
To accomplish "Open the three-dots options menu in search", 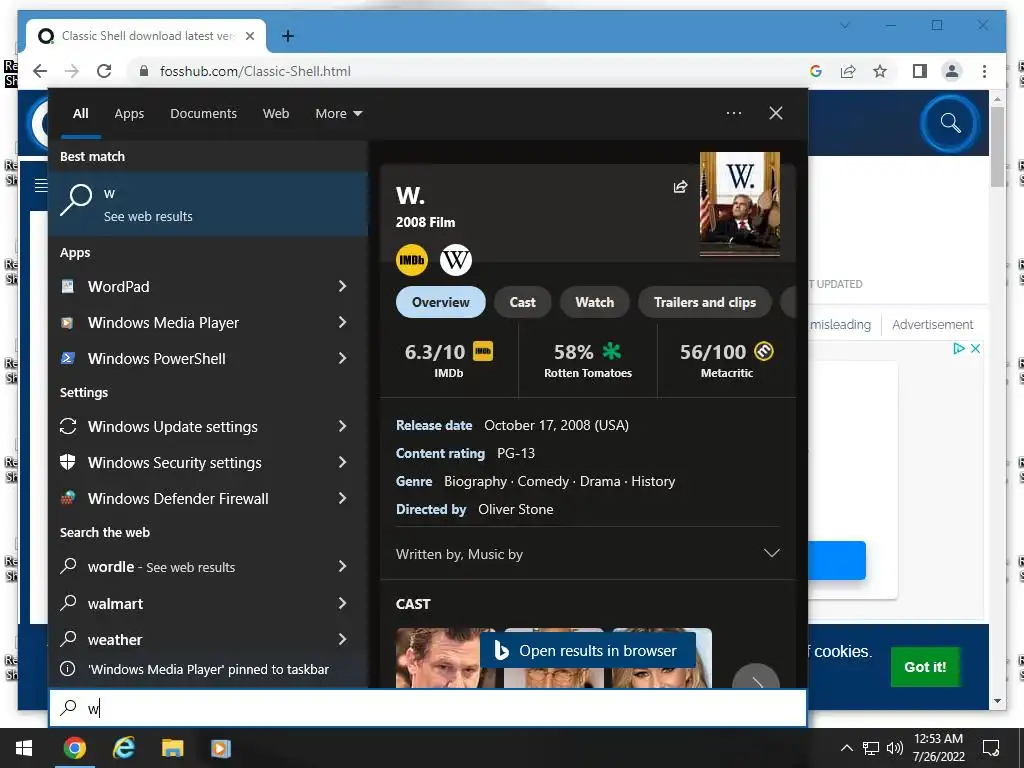I will [x=734, y=113].
